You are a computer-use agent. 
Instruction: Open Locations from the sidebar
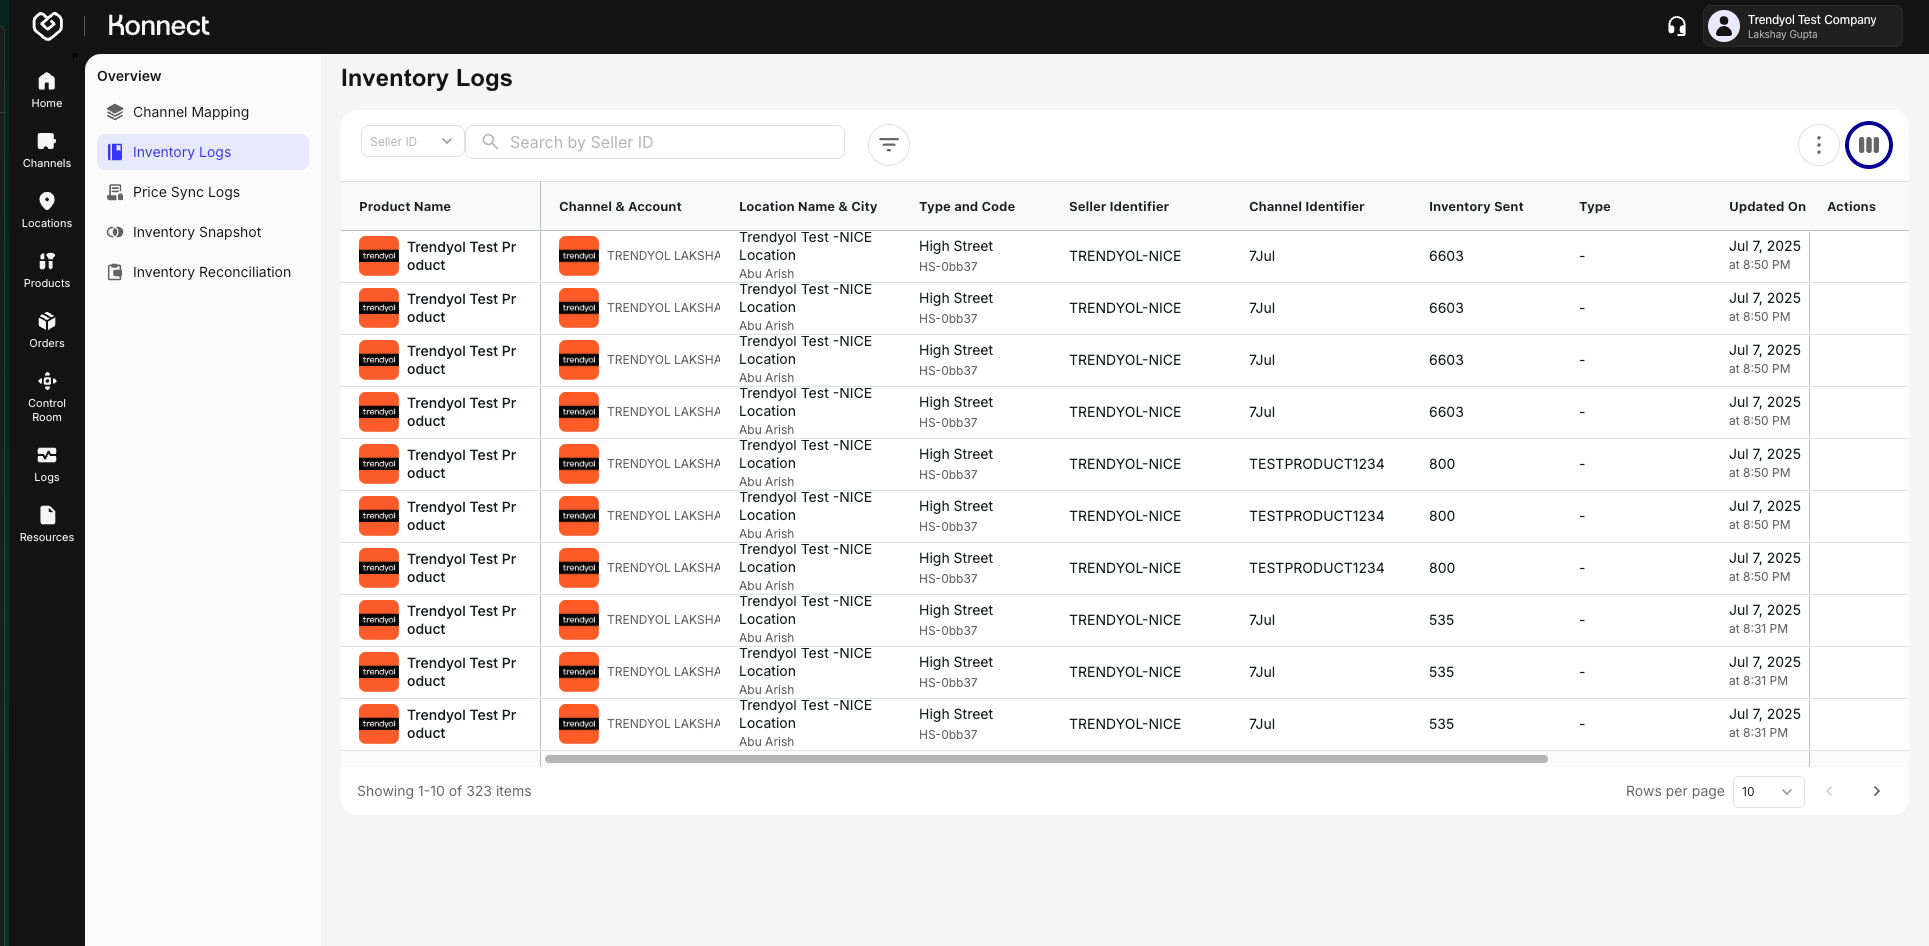(47, 210)
